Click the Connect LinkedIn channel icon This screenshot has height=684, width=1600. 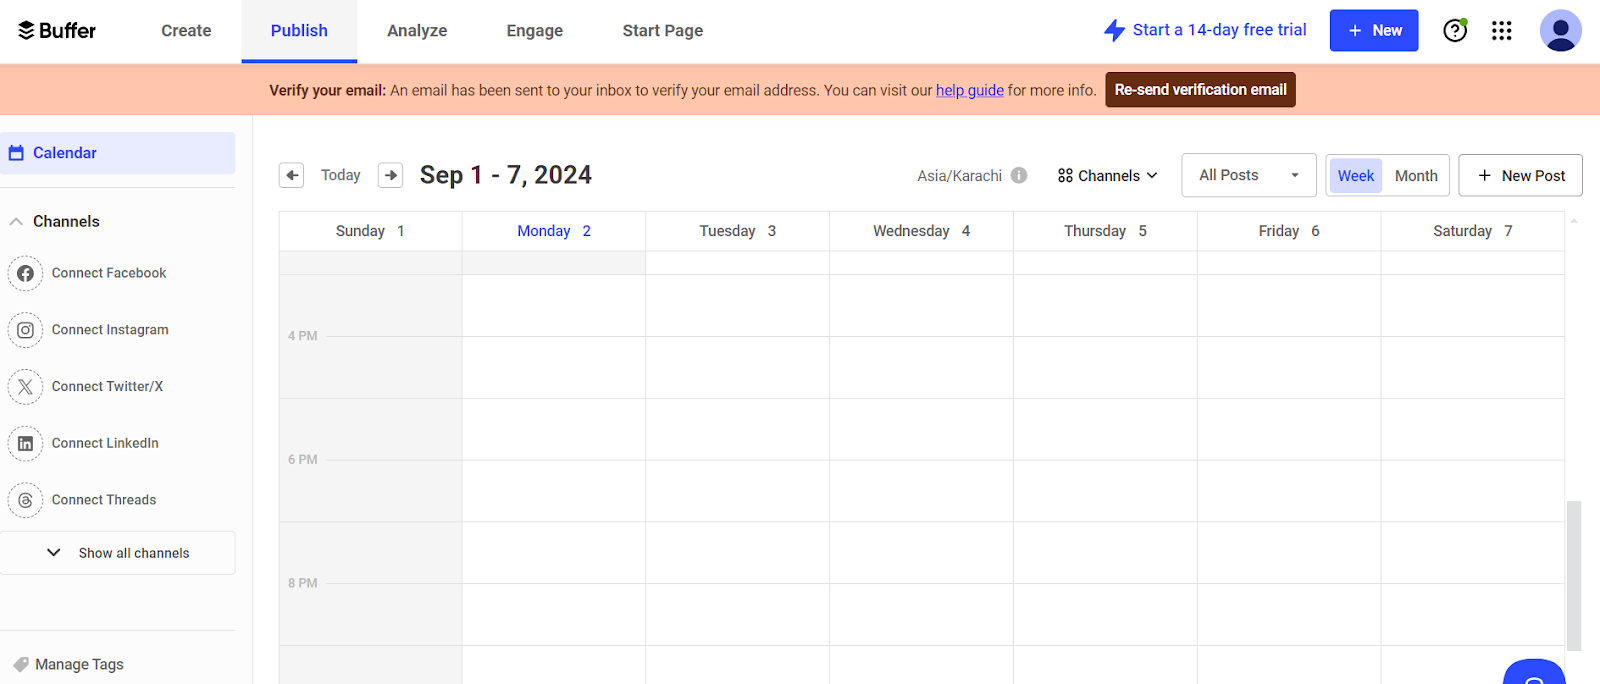tap(26, 443)
